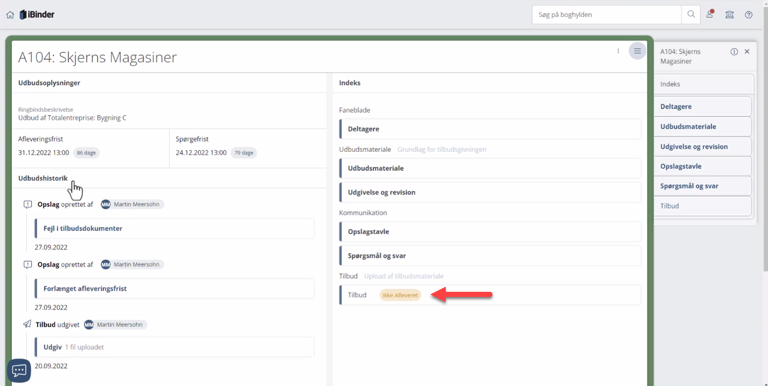
Task: Select Udbudsmateriale in side panel
Action: coord(703,126)
